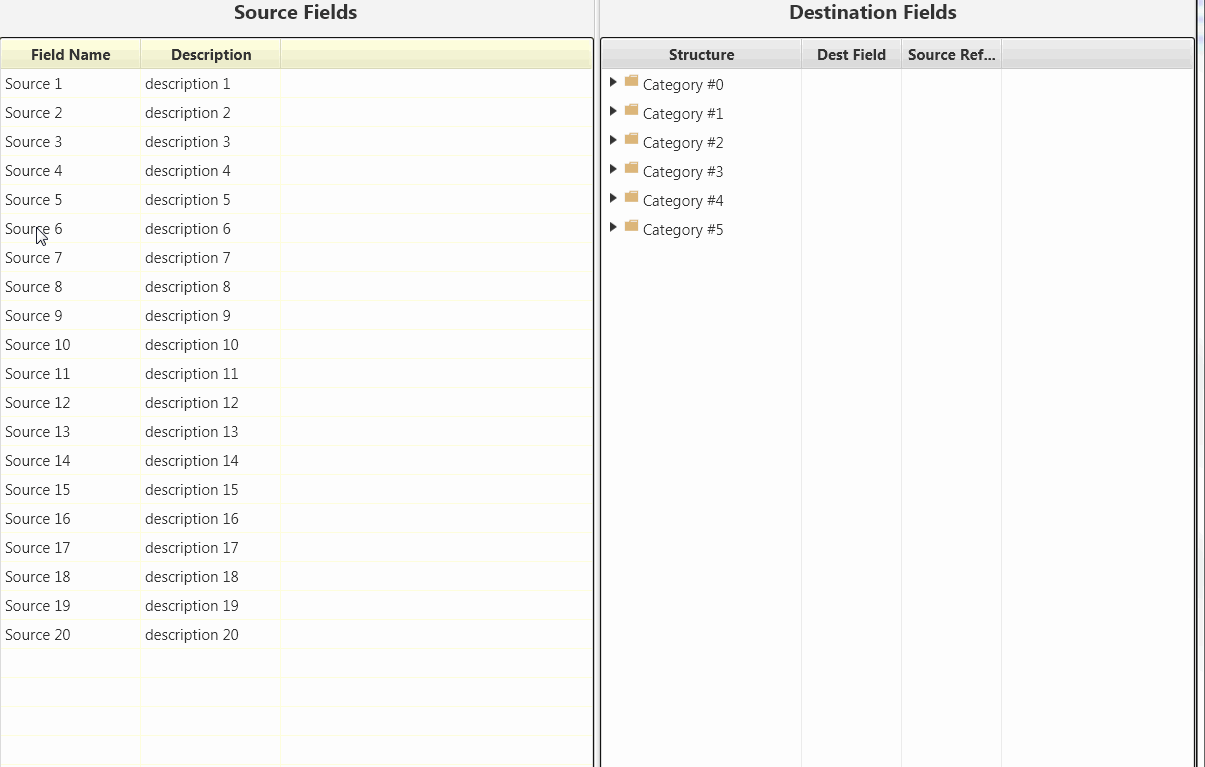Select the Source 12 field row
This screenshot has width=1205, height=767.
click(38, 403)
